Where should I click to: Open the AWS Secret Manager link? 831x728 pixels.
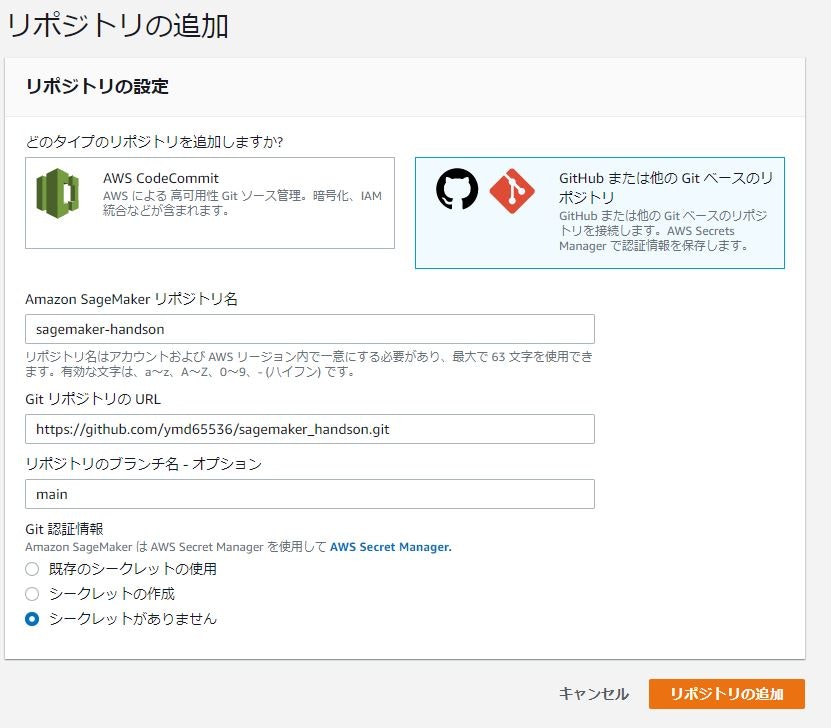[391, 547]
